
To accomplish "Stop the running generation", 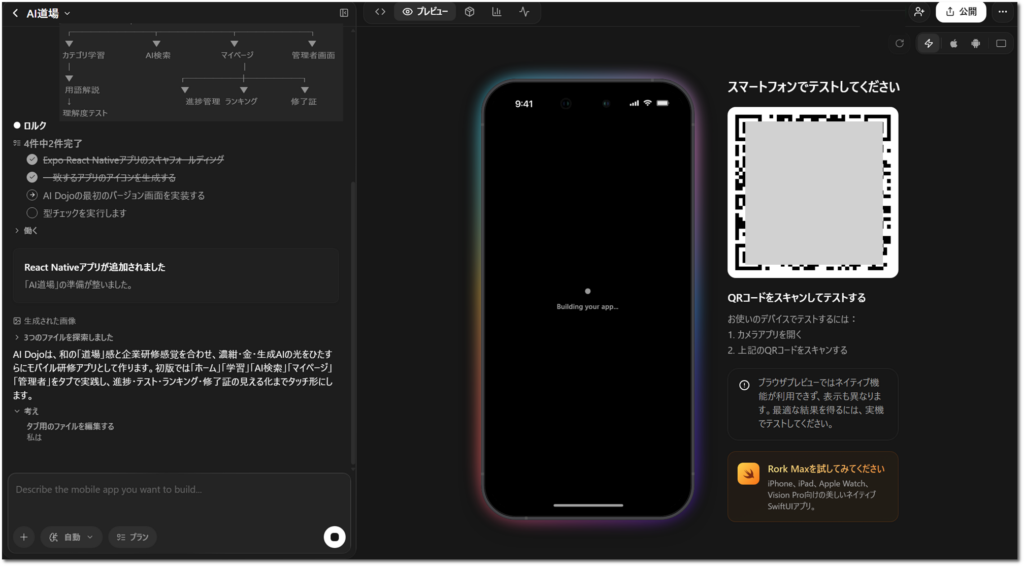I will (335, 537).
